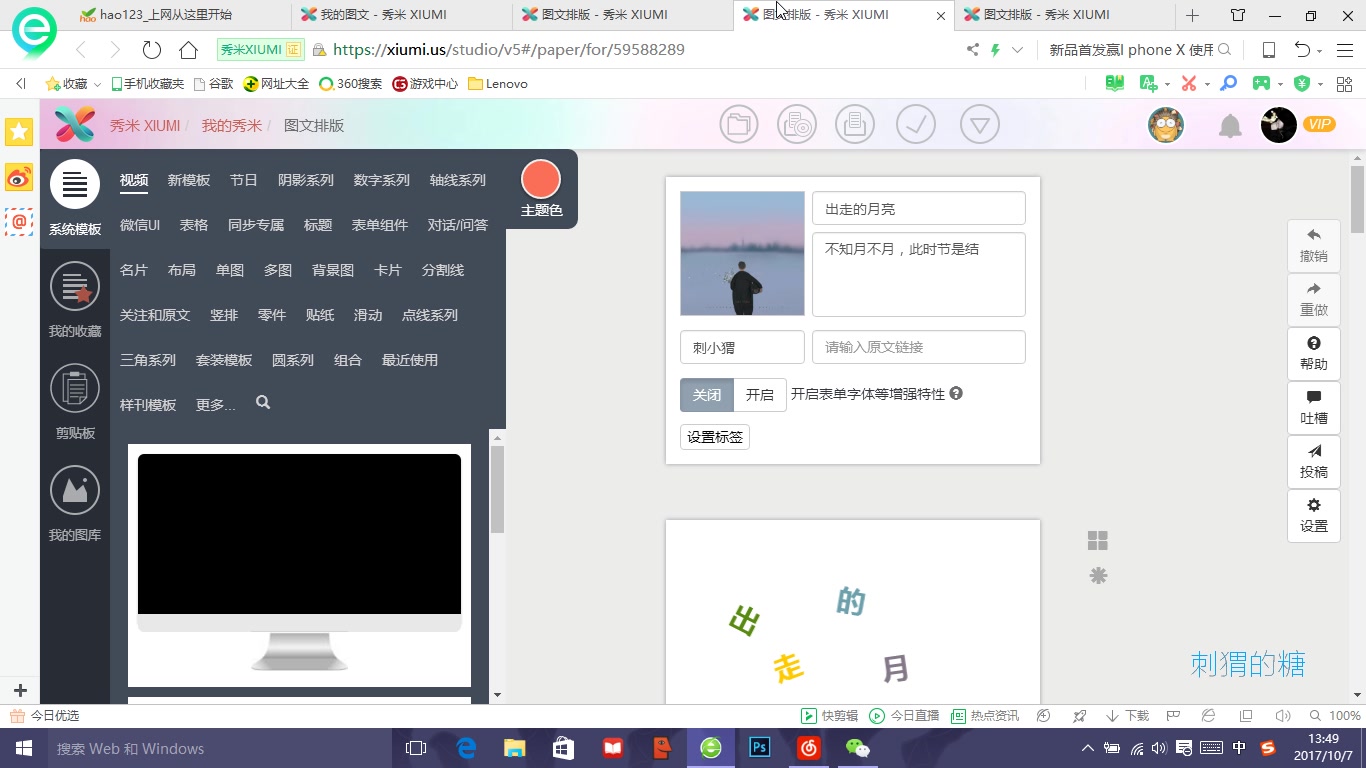Select the 贴纸 template category
Screen dimensions: 1366x768
[319, 314]
